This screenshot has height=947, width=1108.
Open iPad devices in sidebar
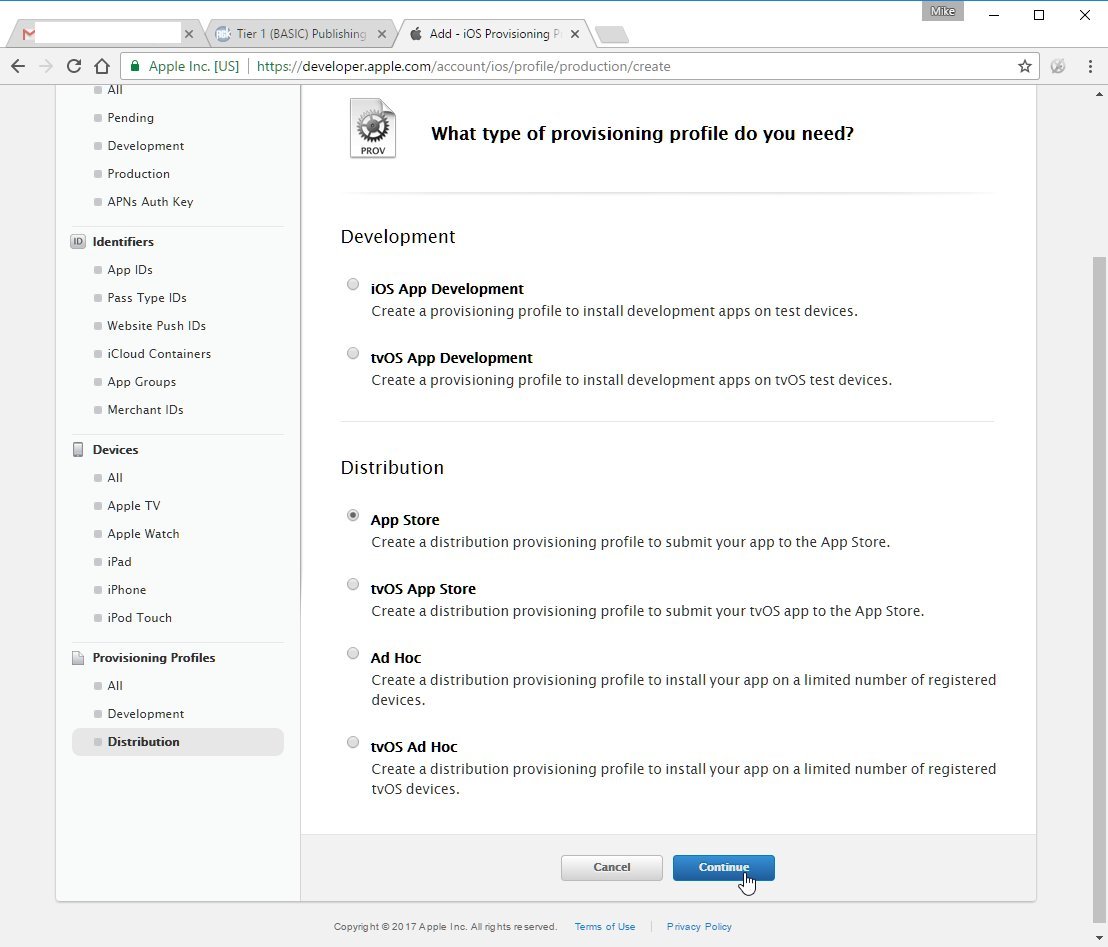[119, 562]
